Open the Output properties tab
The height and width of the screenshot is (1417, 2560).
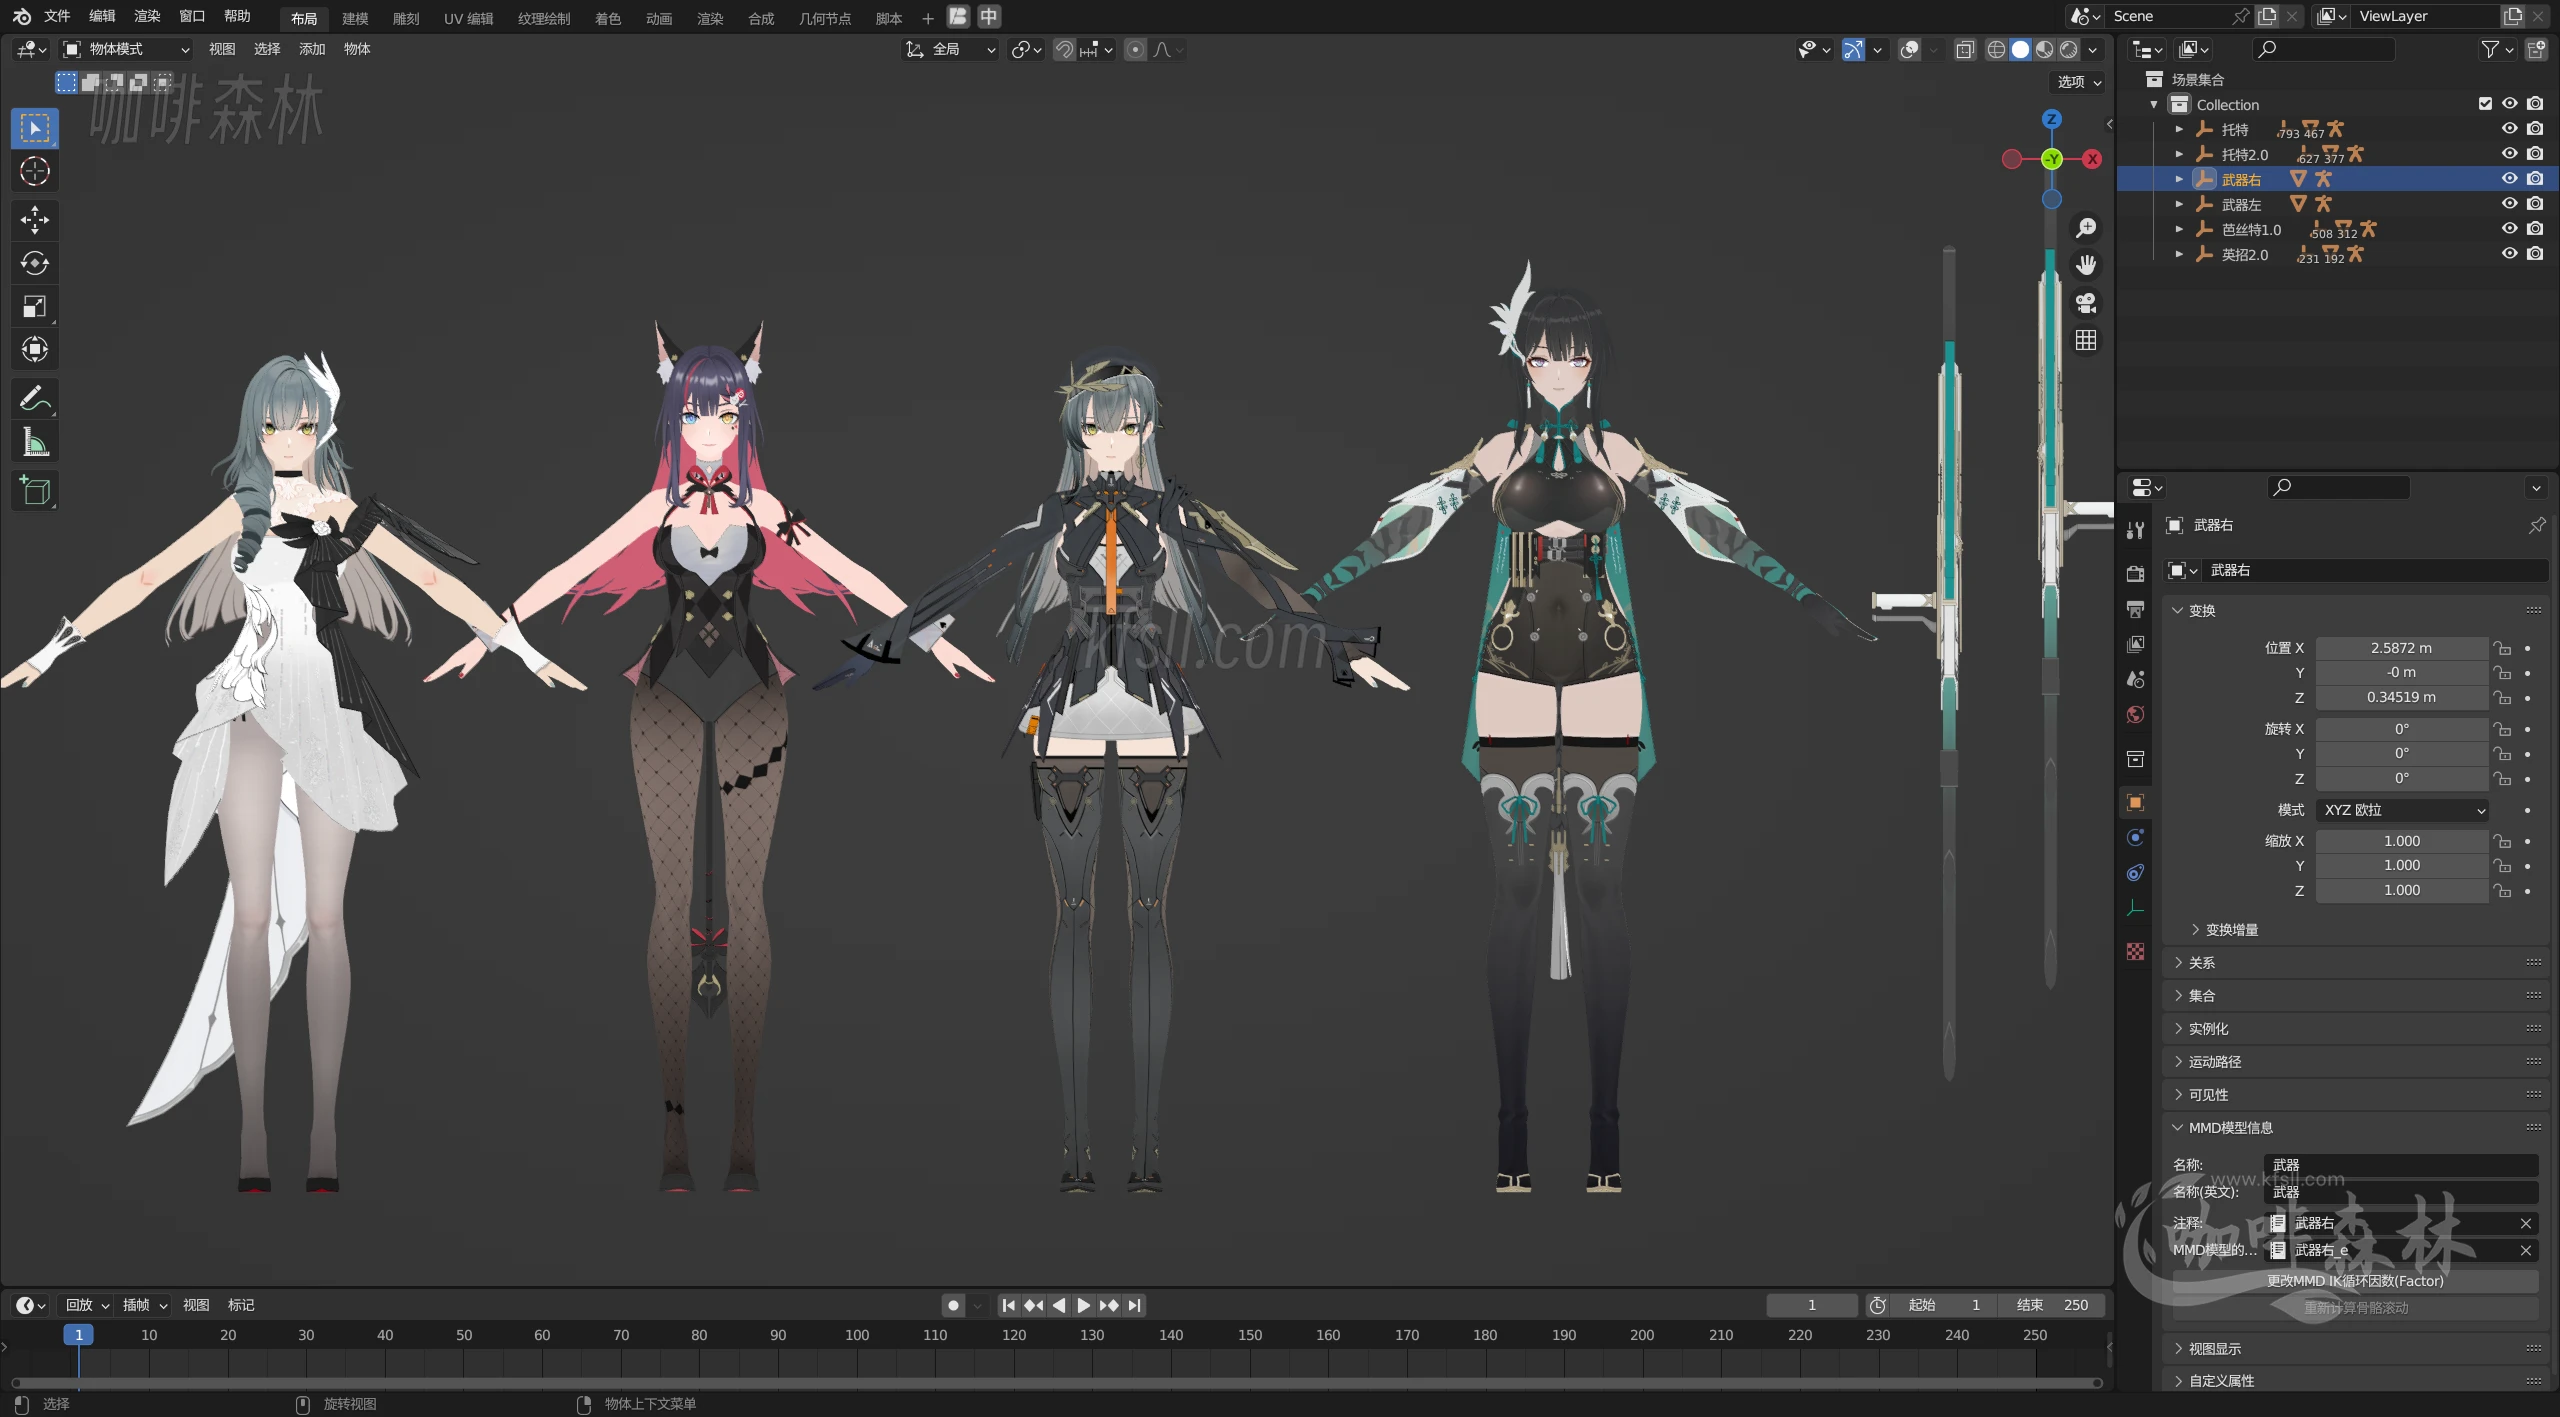[x=2135, y=609]
